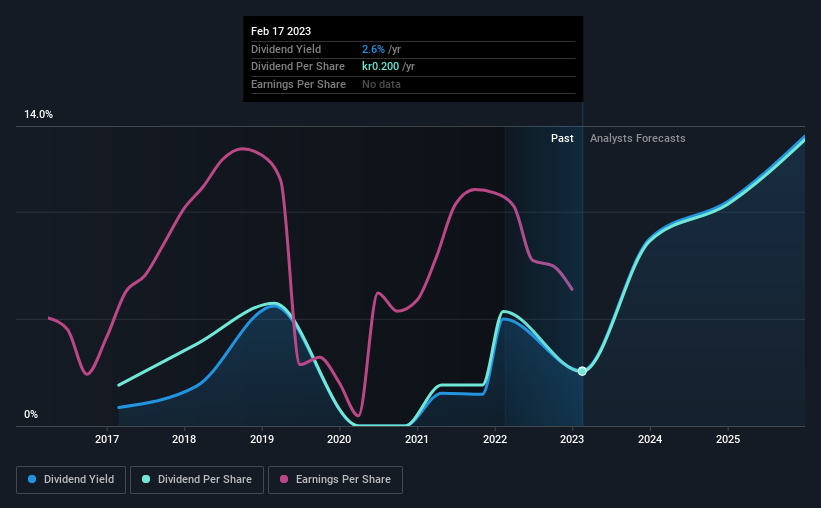
Task: Click the 14.0% y-axis label
Action: tap(38, 115)
